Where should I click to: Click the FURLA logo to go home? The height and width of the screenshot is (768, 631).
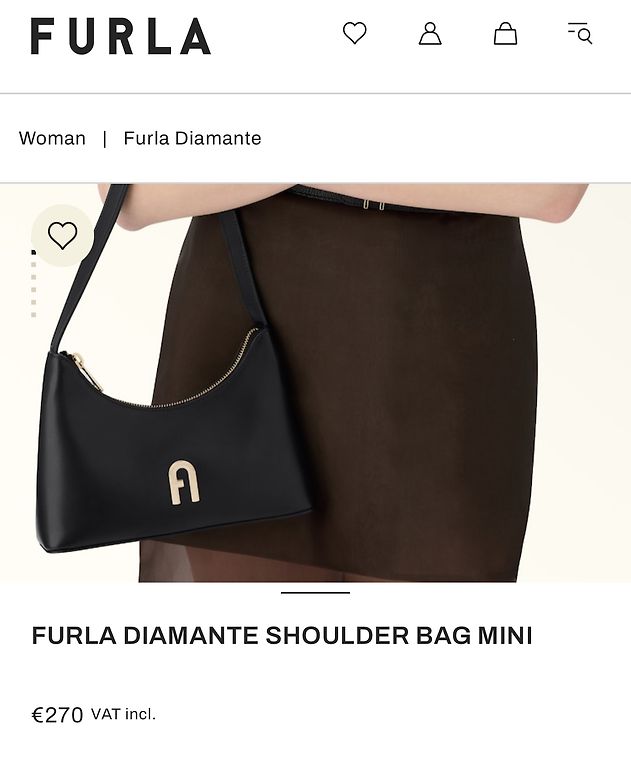(x=121, y=36)
